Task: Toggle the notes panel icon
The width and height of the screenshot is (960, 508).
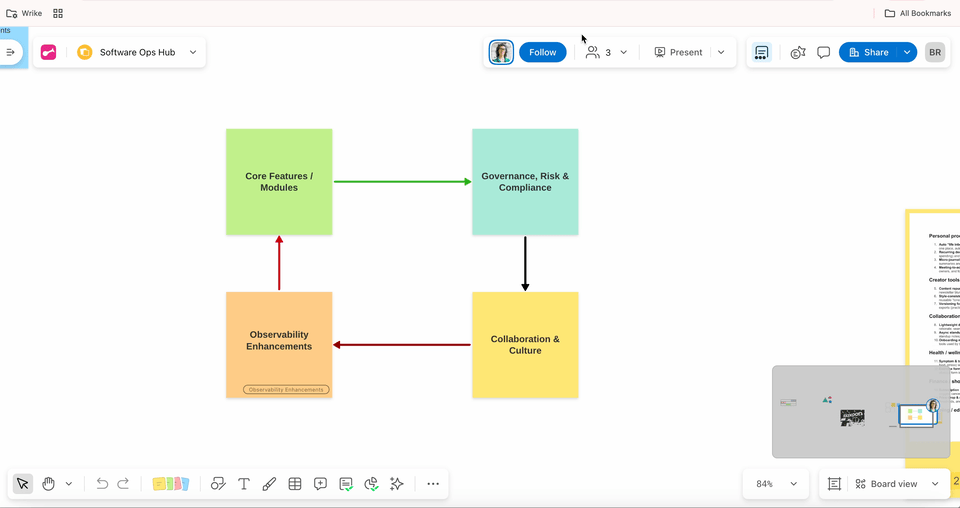Action: pos(761,53)
